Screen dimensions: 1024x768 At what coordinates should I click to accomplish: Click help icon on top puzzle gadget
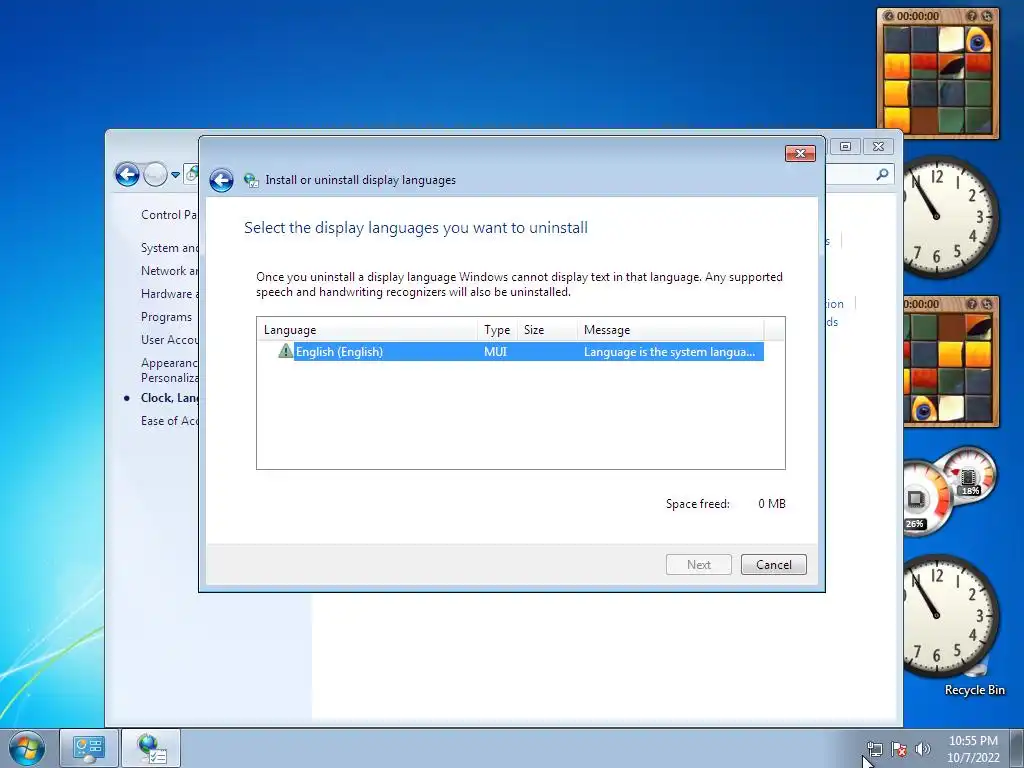972,16
